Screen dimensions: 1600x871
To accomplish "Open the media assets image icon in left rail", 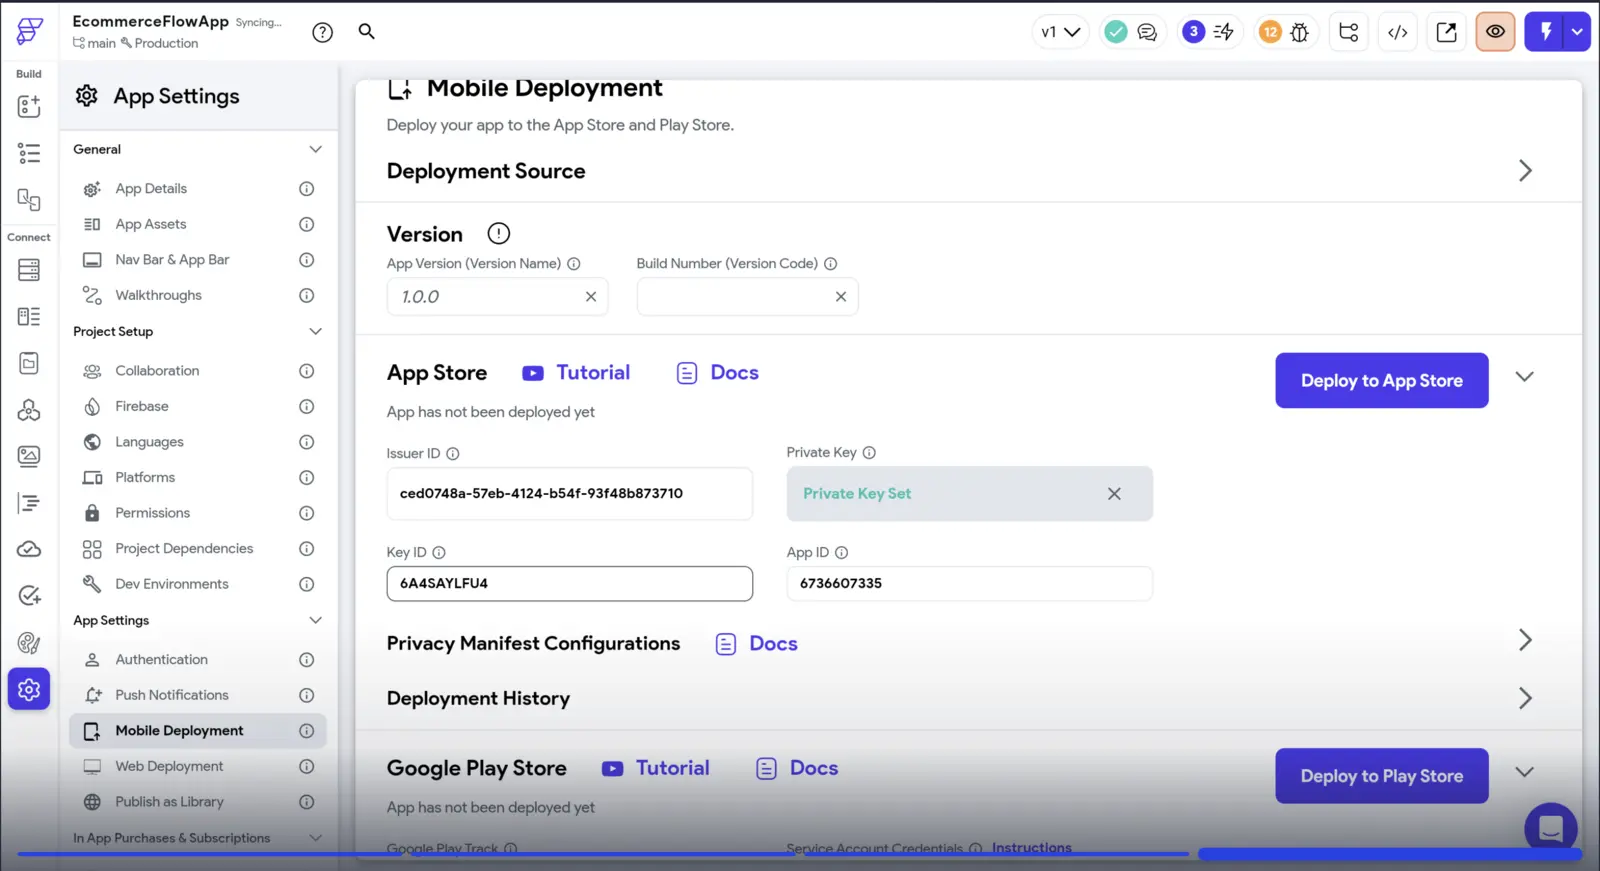I will pyautogui.click(x=29, y=457).
